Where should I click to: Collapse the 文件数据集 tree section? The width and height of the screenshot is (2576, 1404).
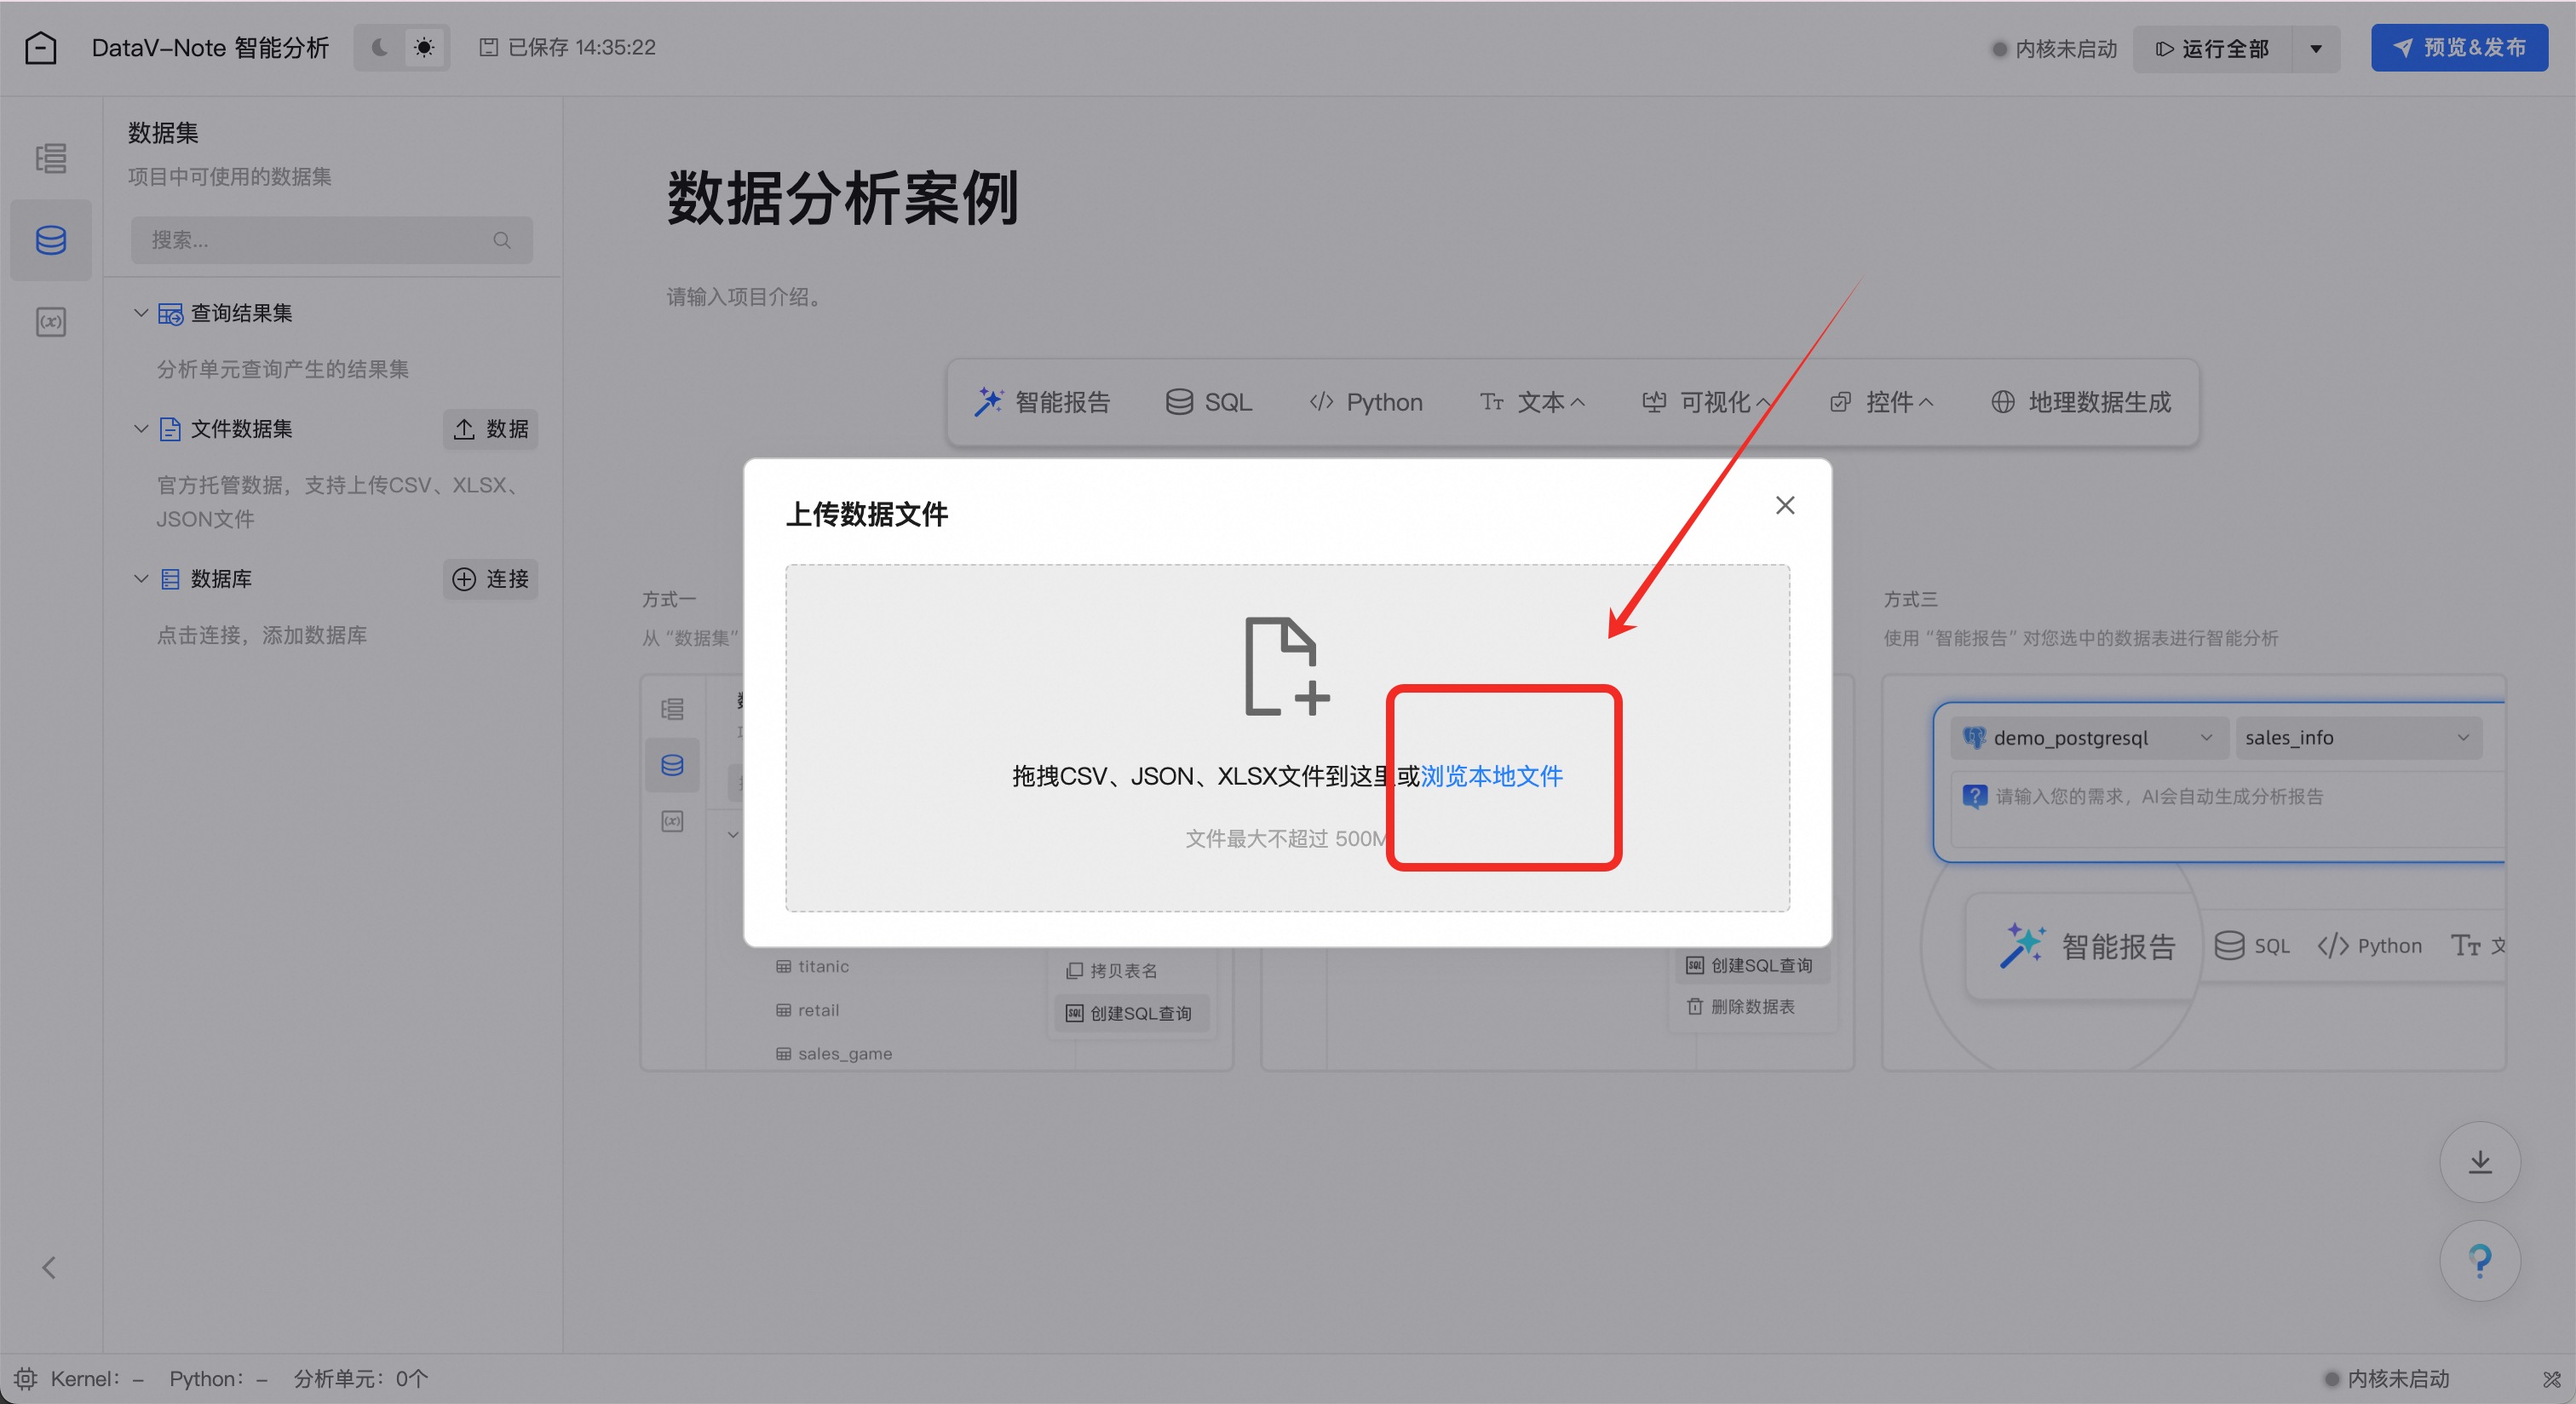click(x=141, y=429)
